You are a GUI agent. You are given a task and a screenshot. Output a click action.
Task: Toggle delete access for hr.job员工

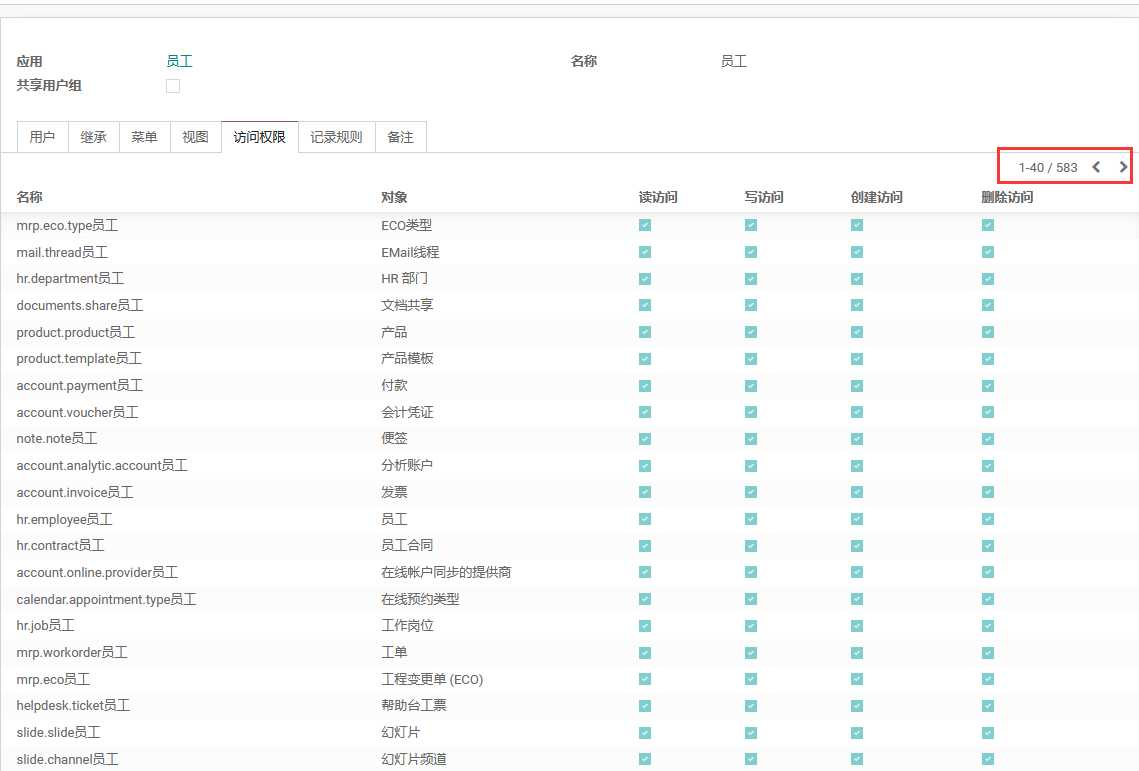pos(988,626)
